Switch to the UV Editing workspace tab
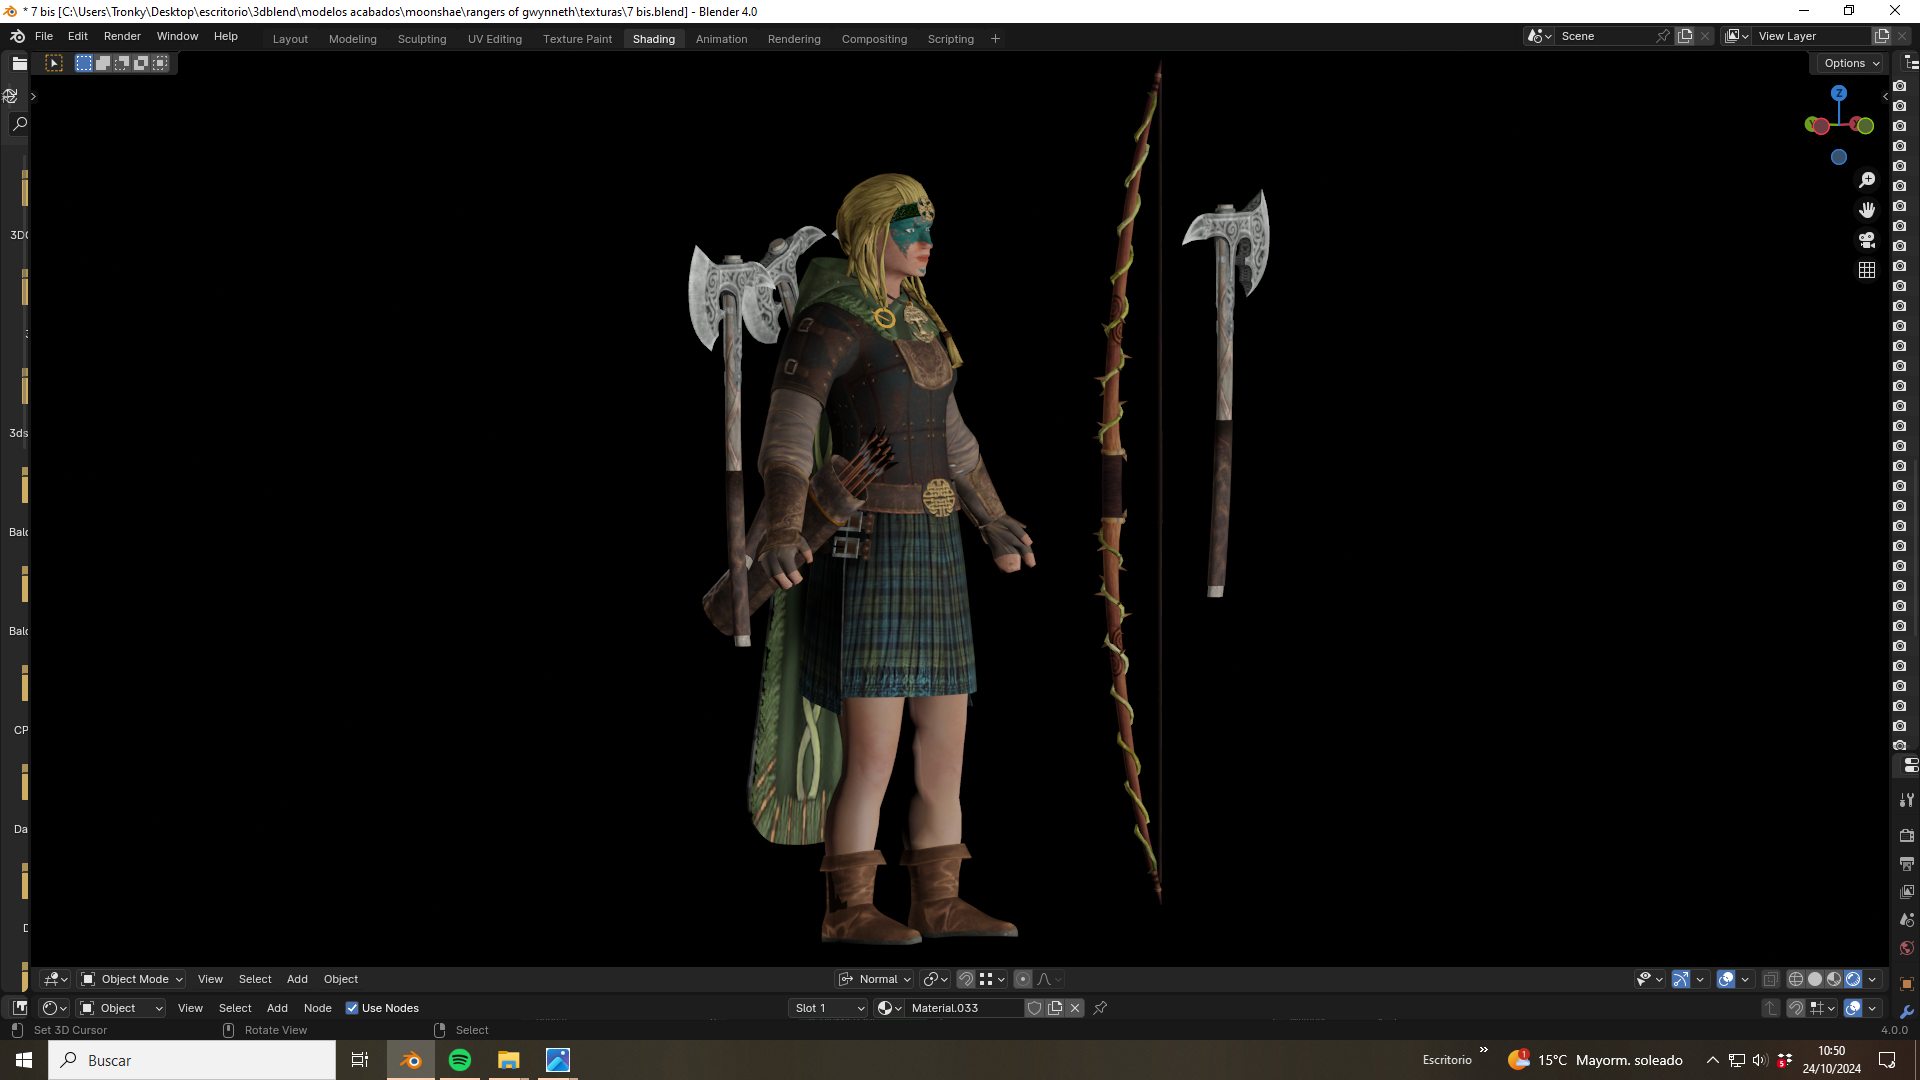The image size is (1920, 1080). [495, 39]
